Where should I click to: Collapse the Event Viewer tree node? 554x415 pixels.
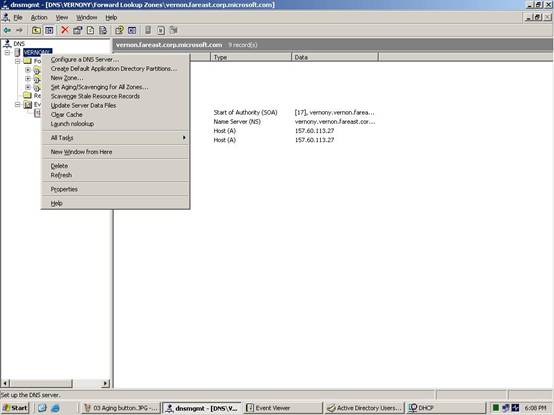click(x=17, y=105)
